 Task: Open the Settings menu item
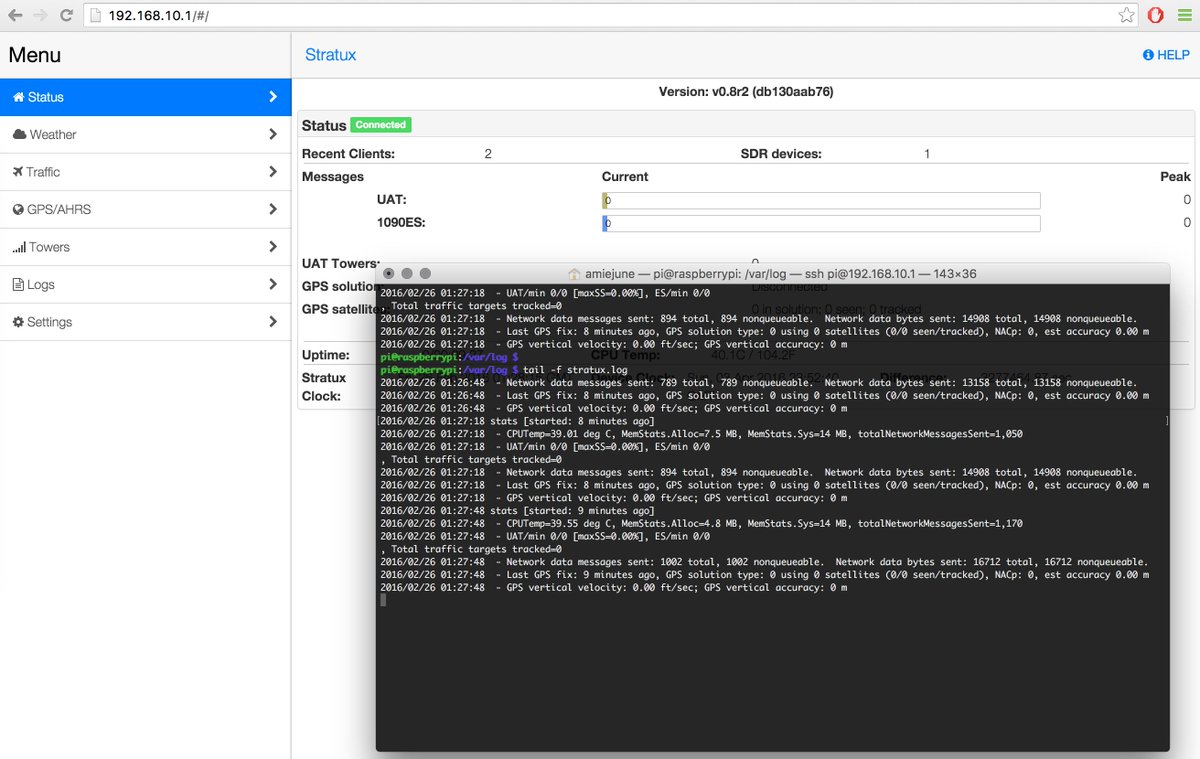(x=145, y=322)
